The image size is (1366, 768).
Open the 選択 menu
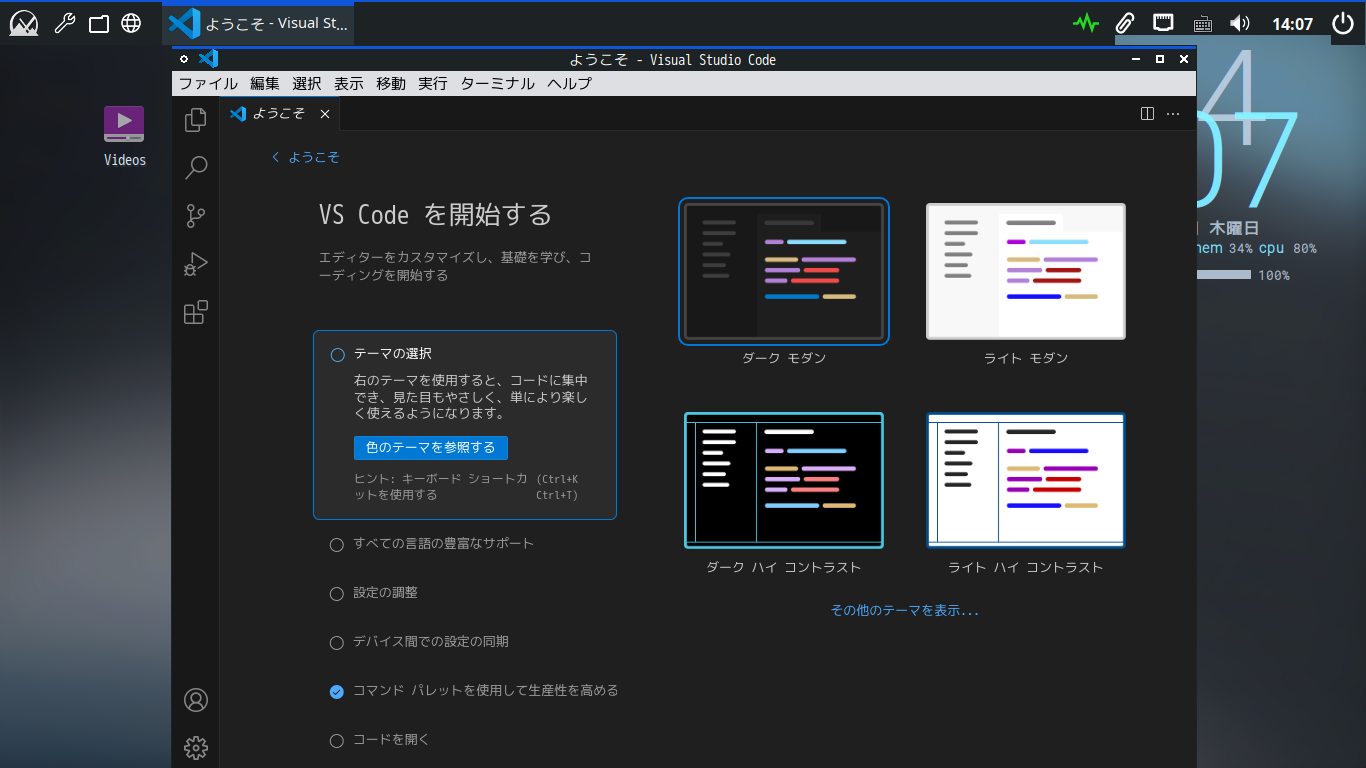307,84
